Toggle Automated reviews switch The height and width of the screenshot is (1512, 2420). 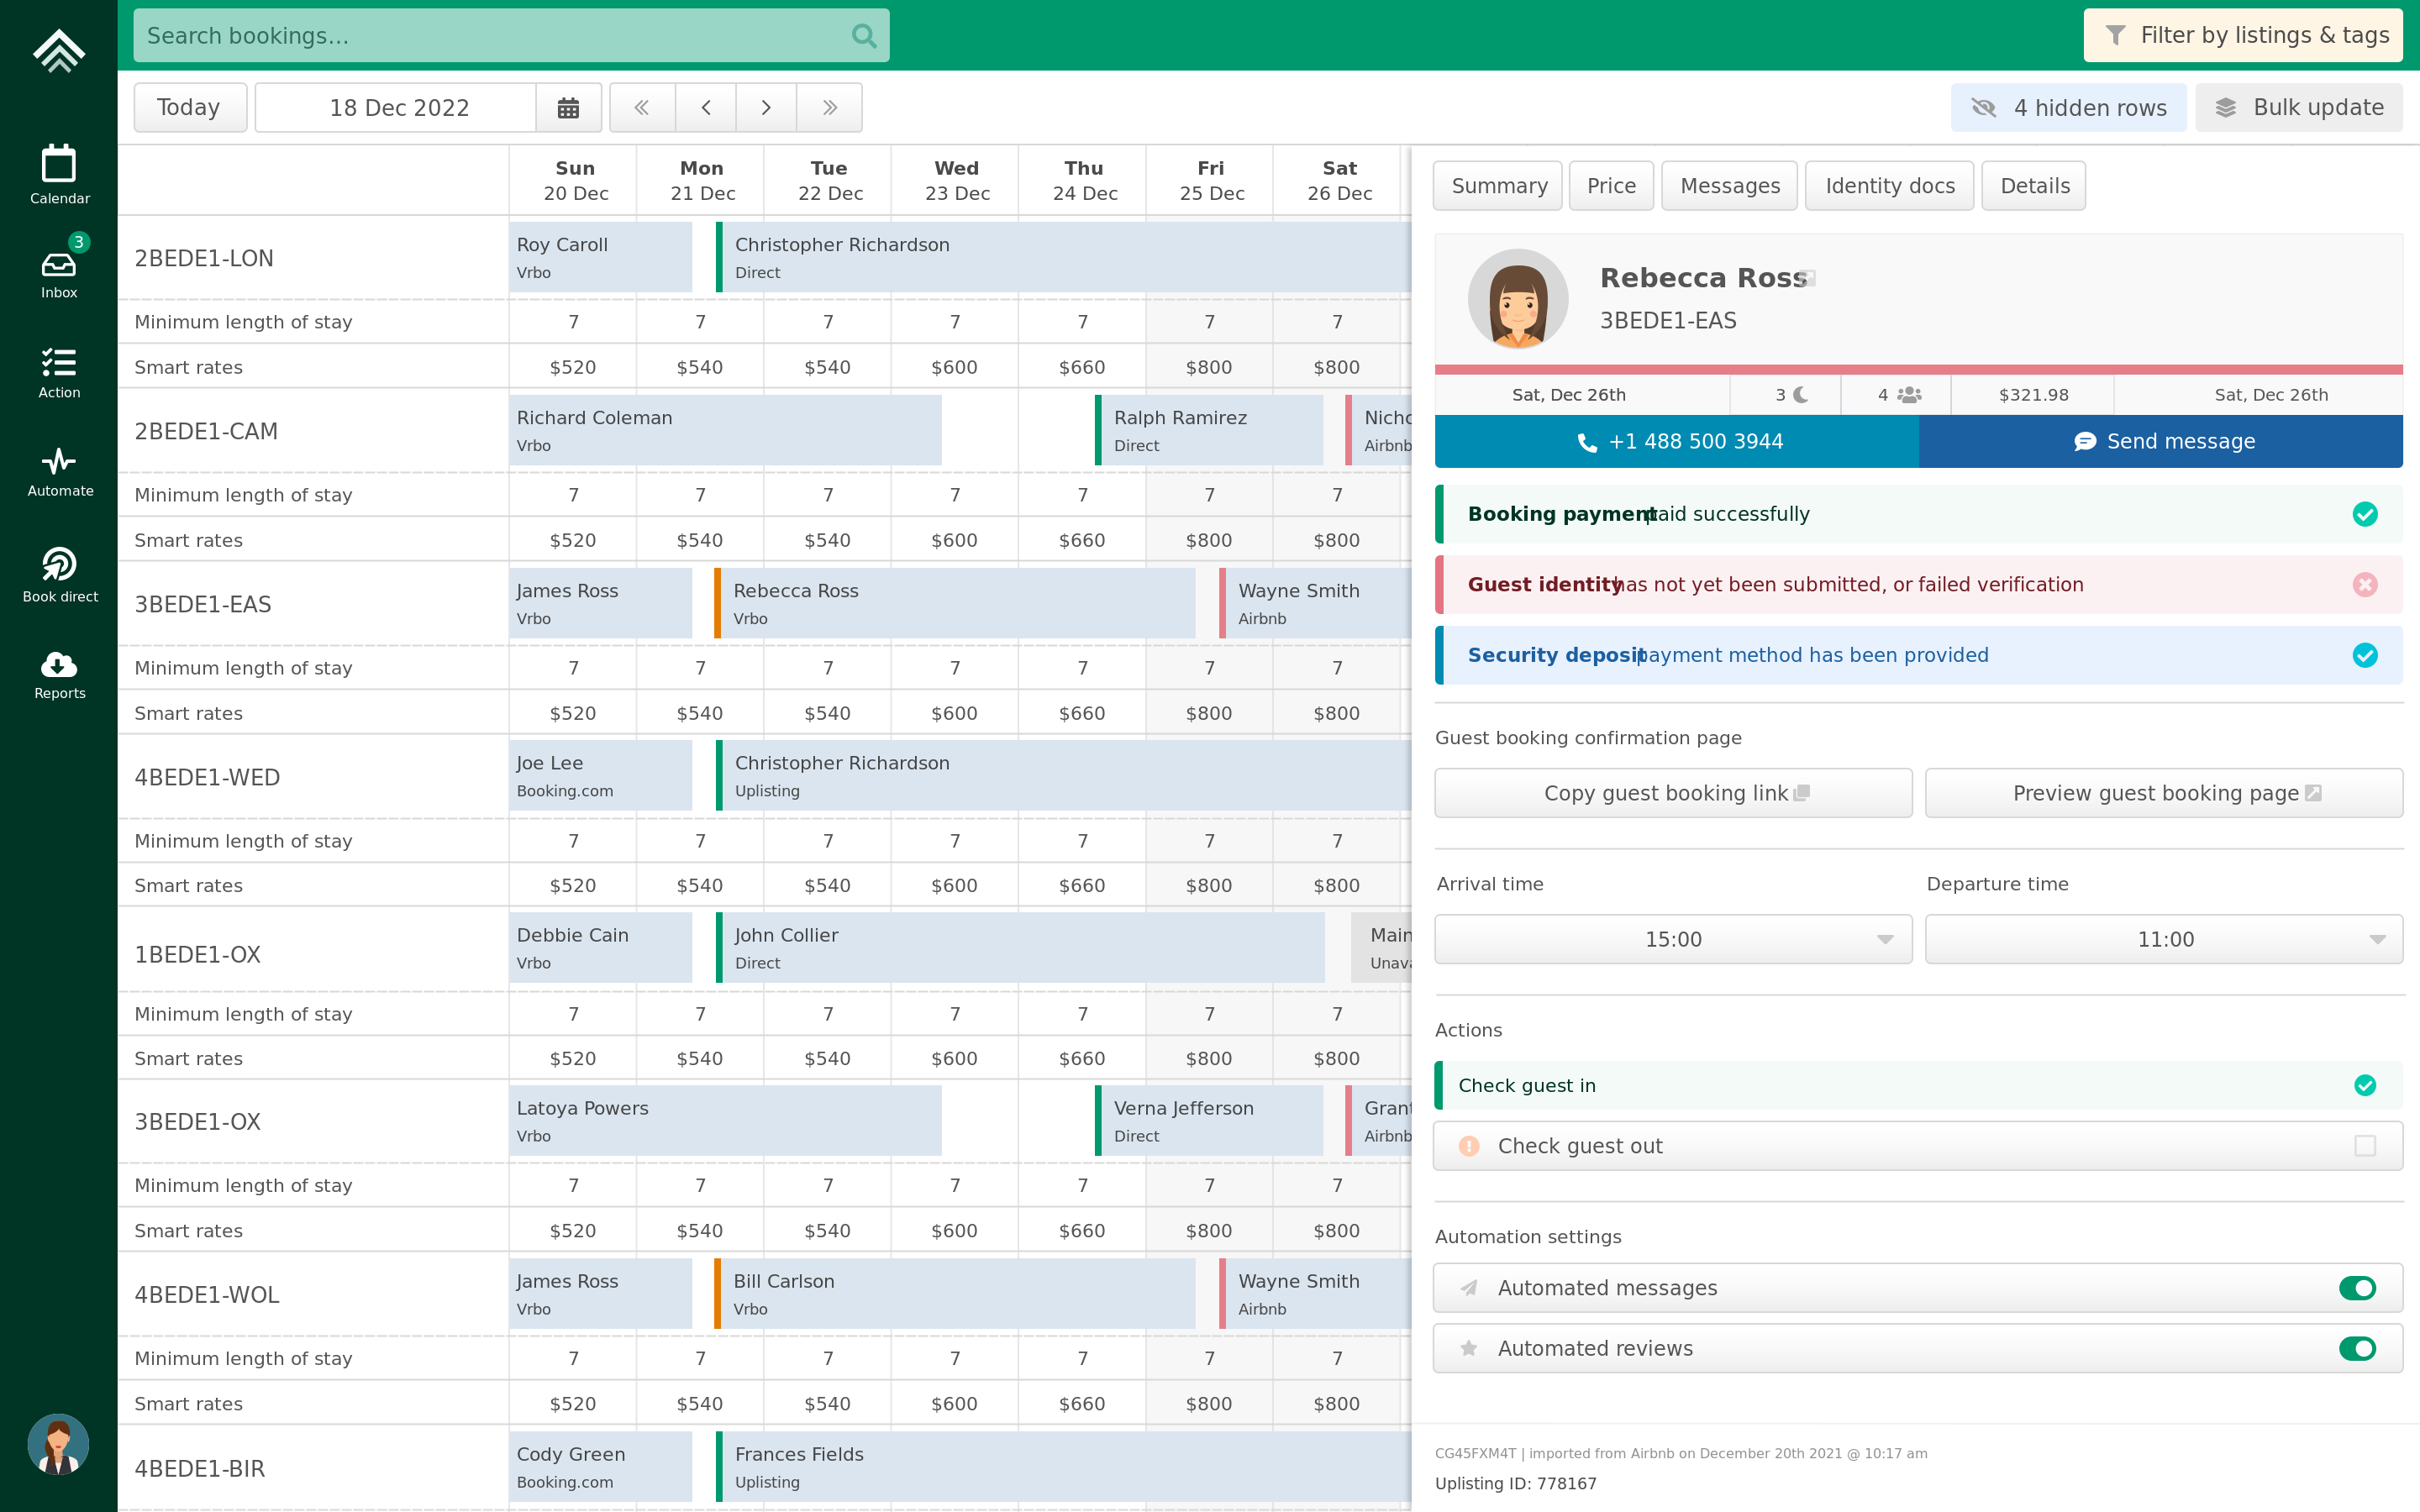(2361, 1348)
